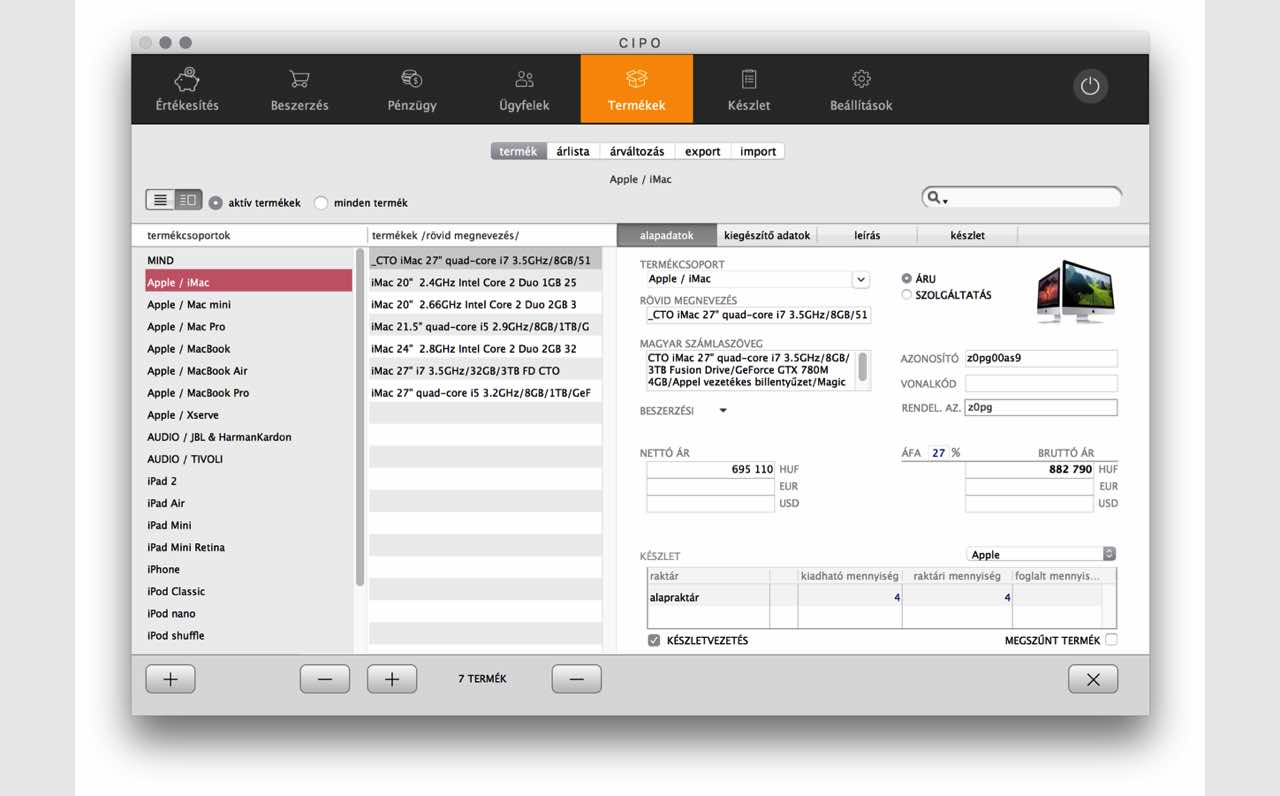
Task: Open the Beállítások gear settings
Action: [x=861, y=89]
